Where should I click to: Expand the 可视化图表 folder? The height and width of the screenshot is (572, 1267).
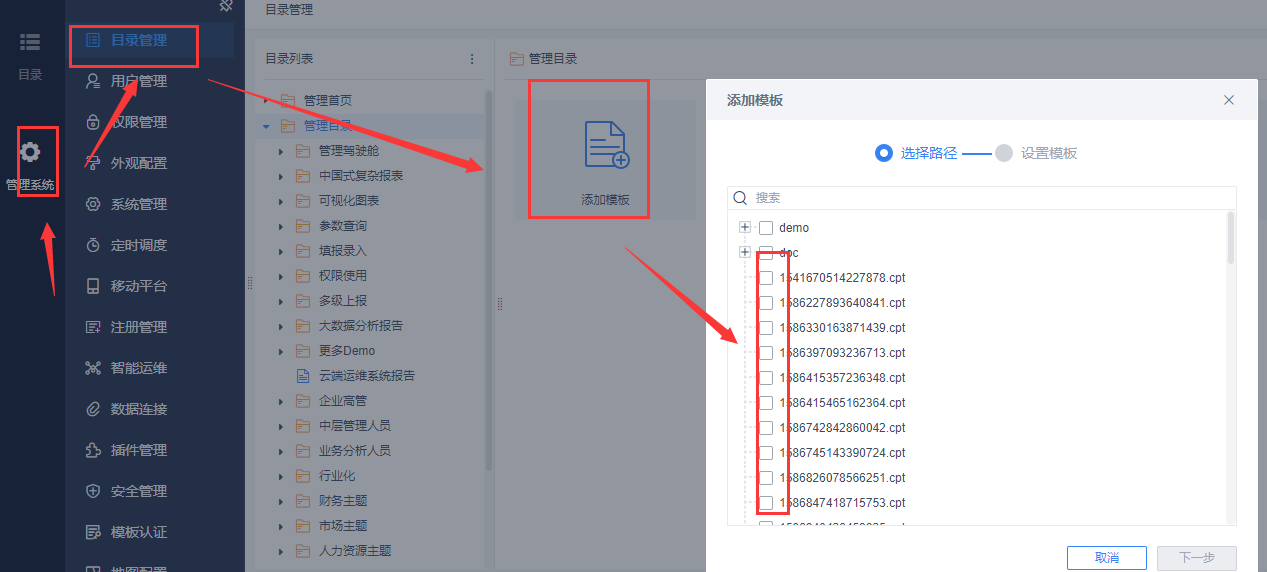tap(281, 201)
